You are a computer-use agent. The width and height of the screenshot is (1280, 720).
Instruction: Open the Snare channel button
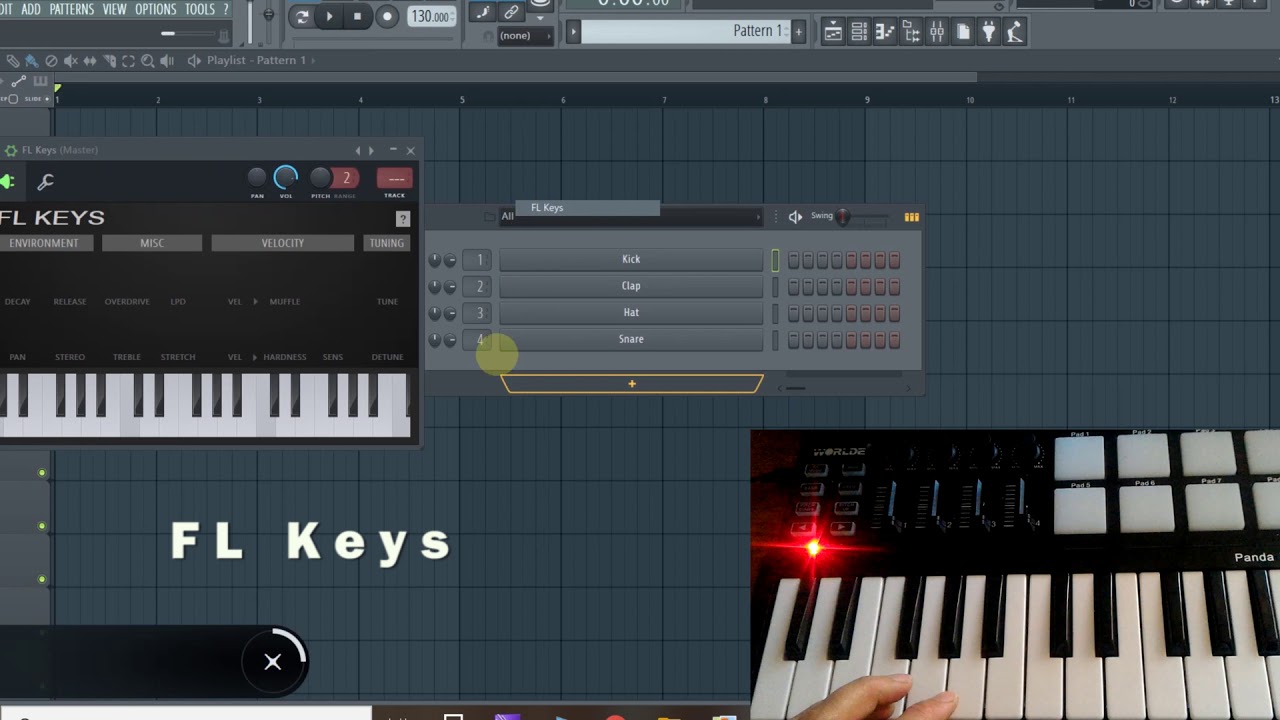[x=631, y=339]
